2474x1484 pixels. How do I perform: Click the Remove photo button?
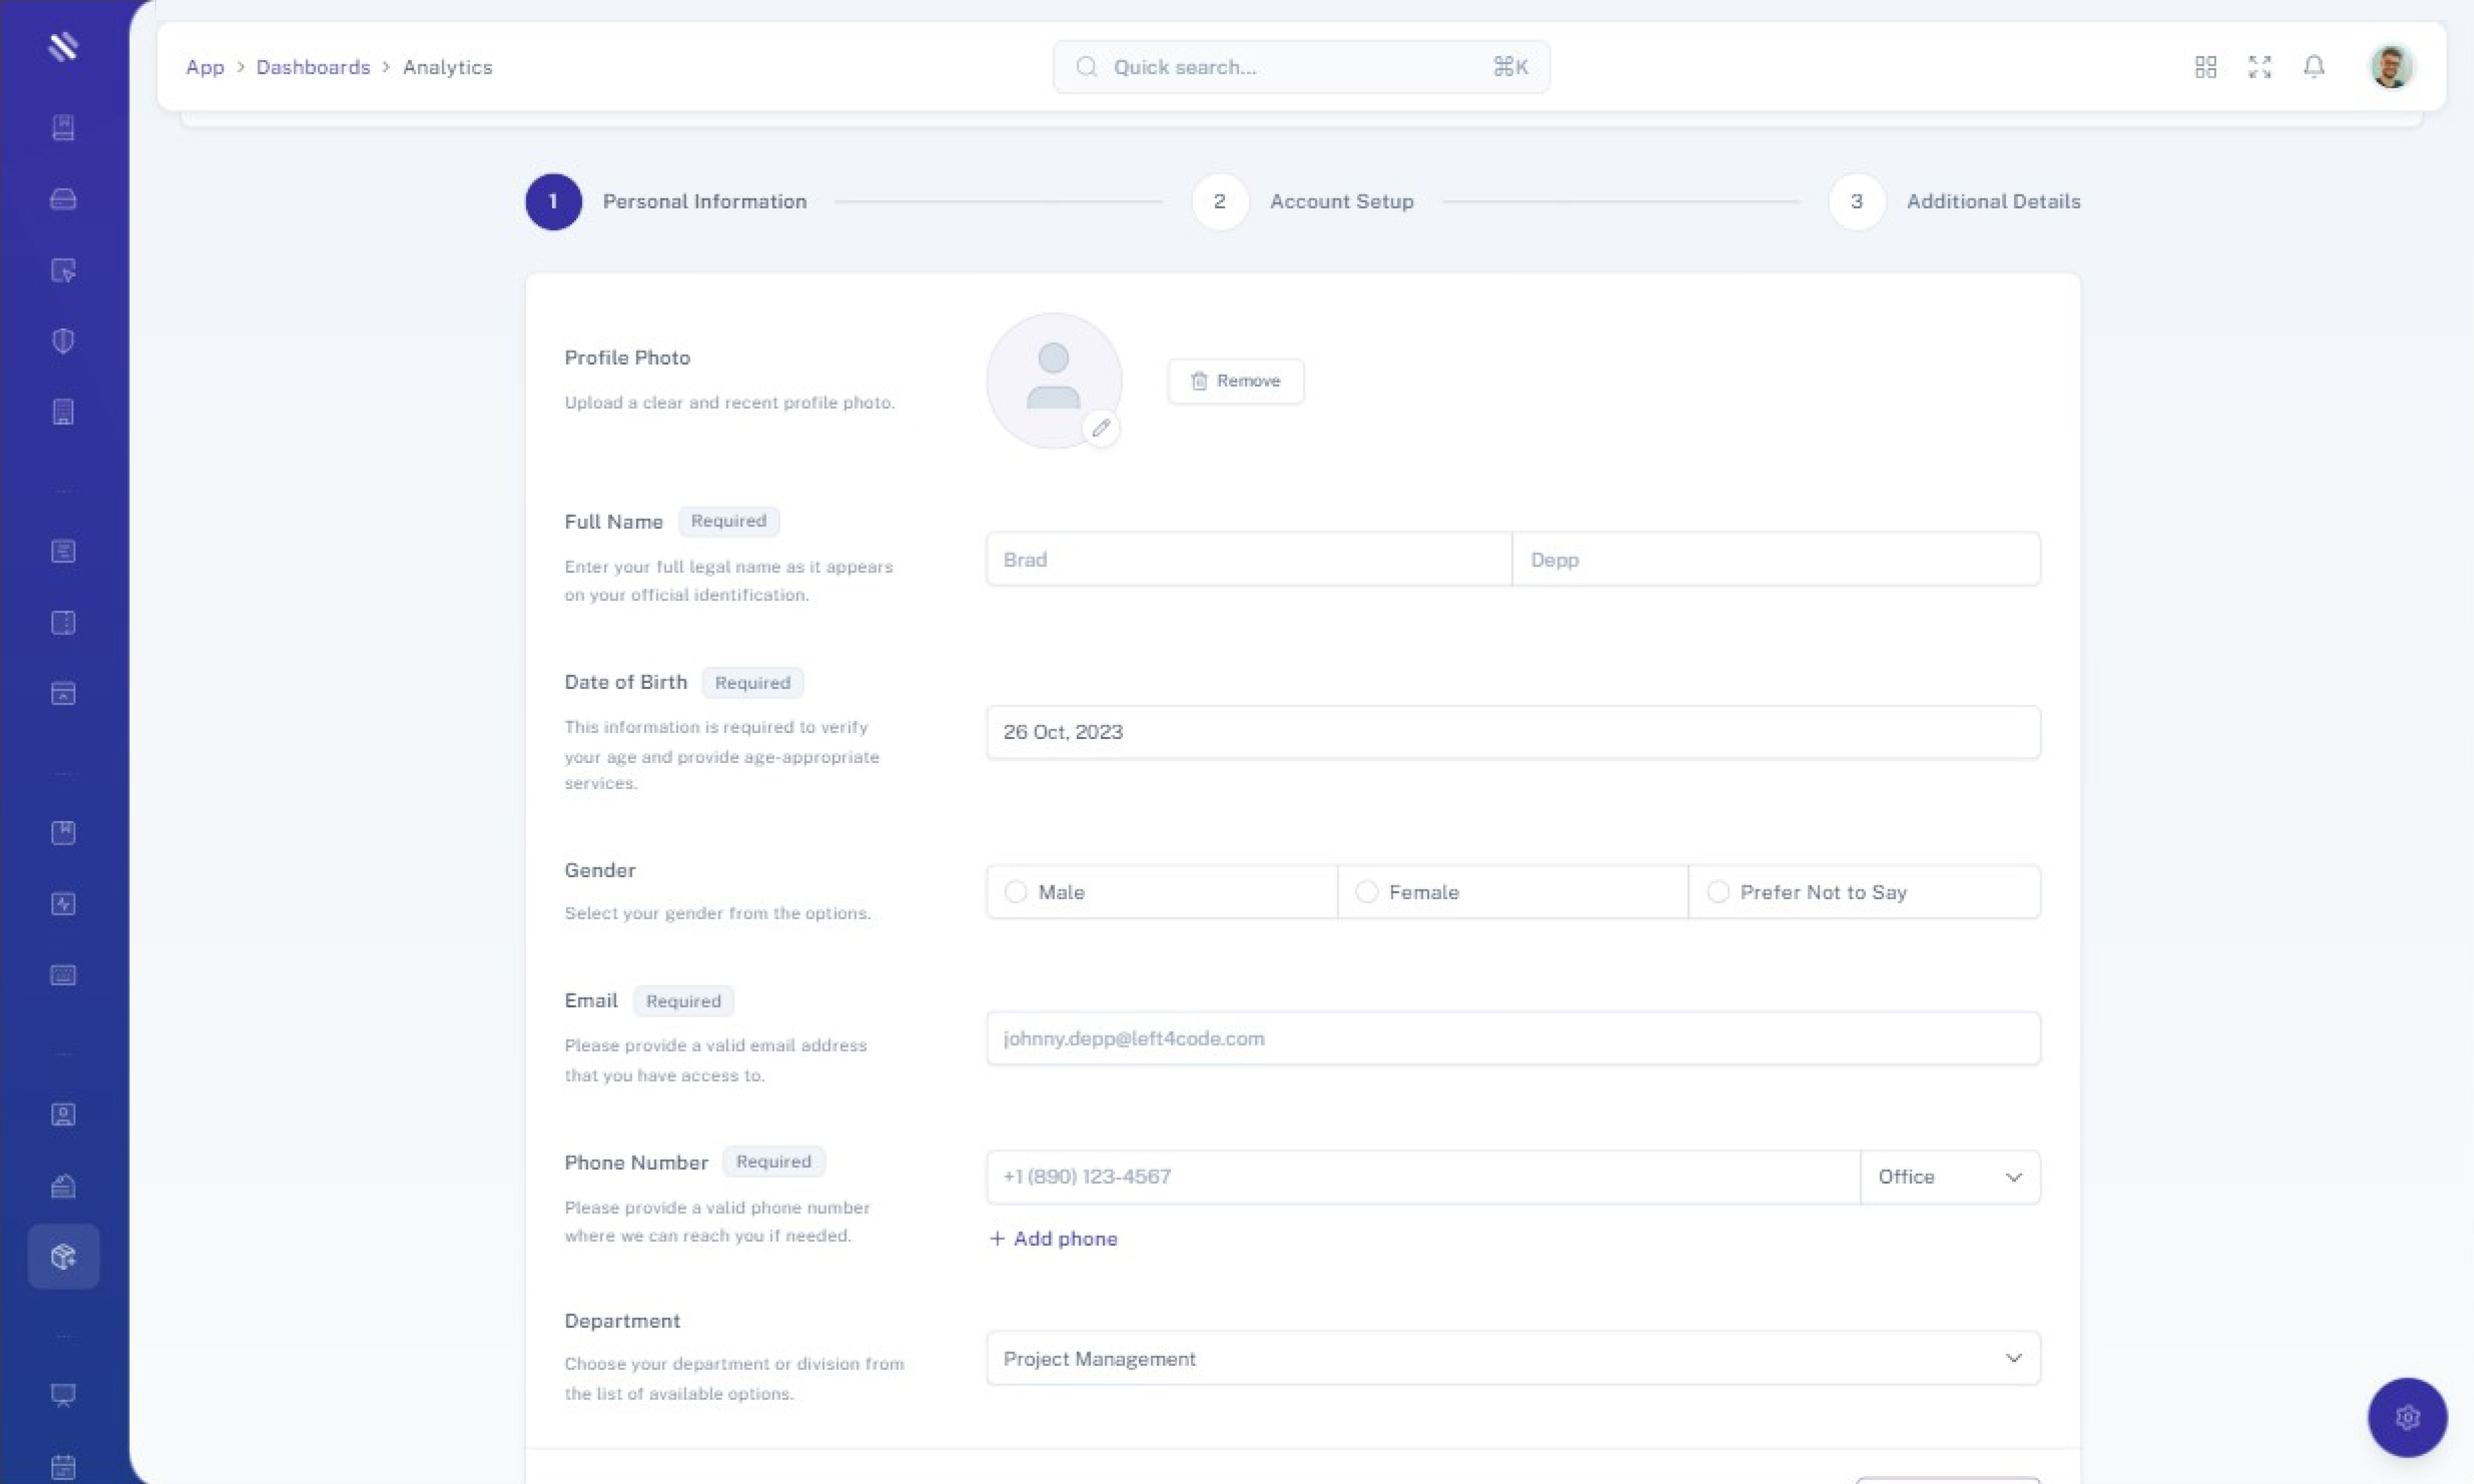click(1235, 381)
